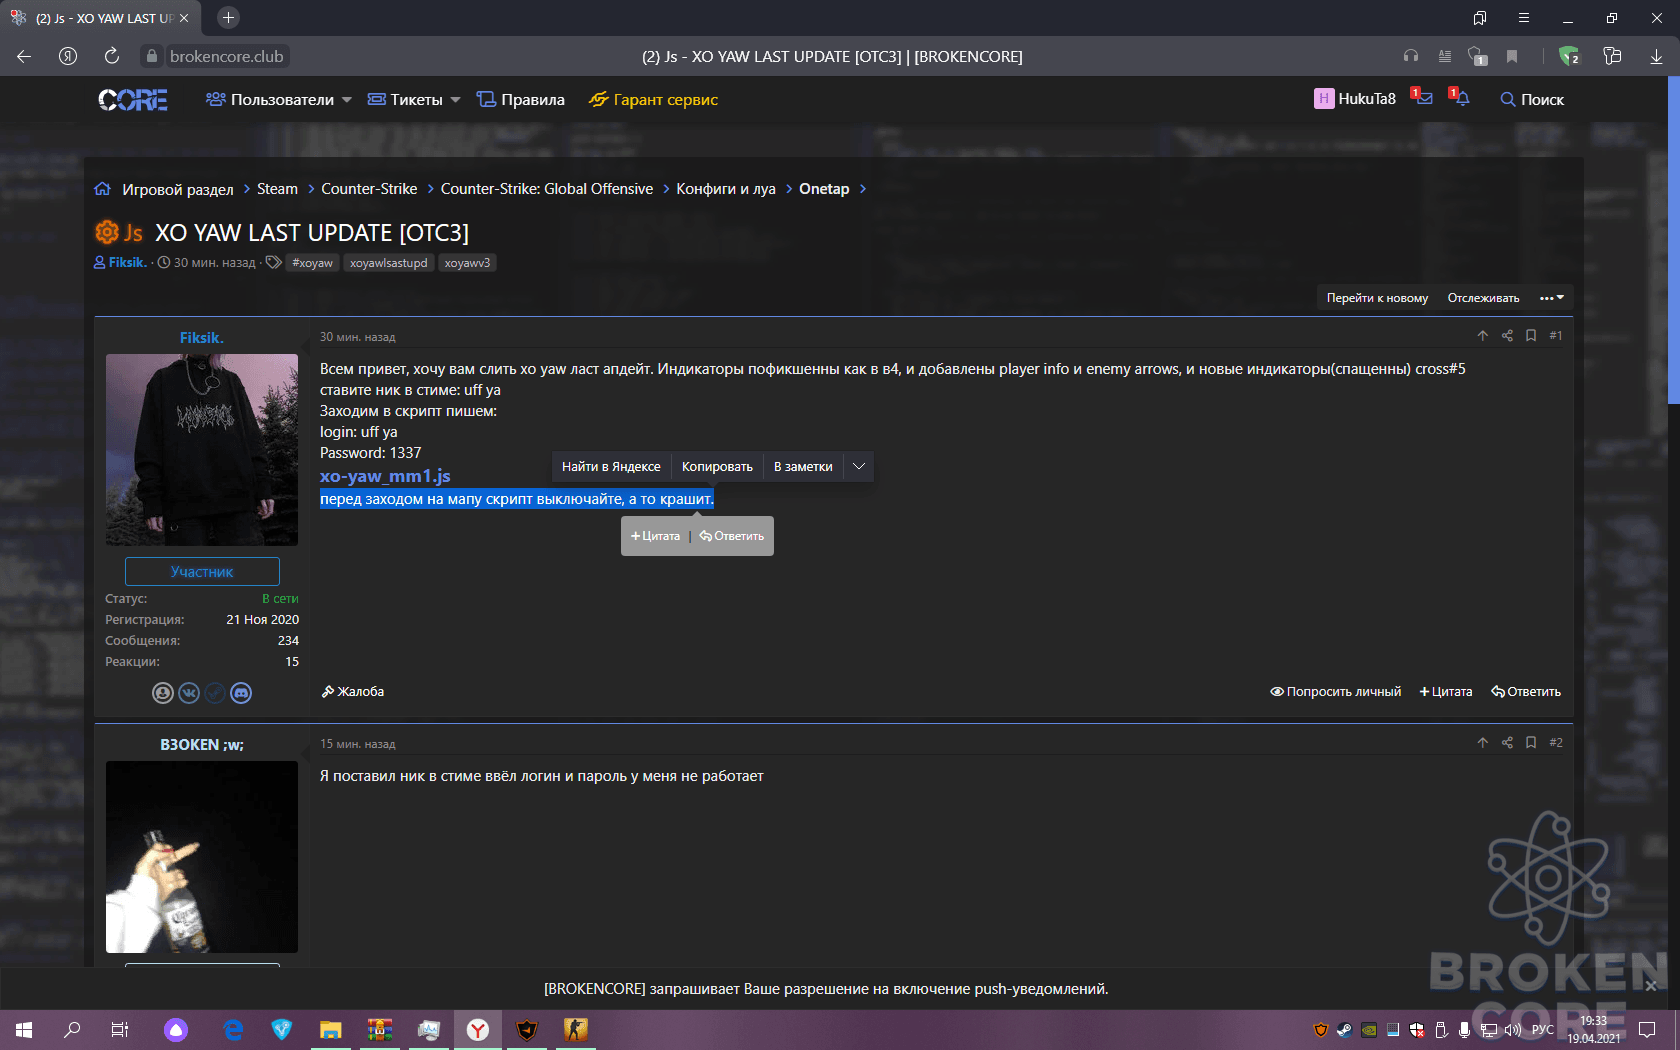Open the notifications bell icon
The height and width of the screenshot is (1050, 1680).
[x=1461, y=98]
